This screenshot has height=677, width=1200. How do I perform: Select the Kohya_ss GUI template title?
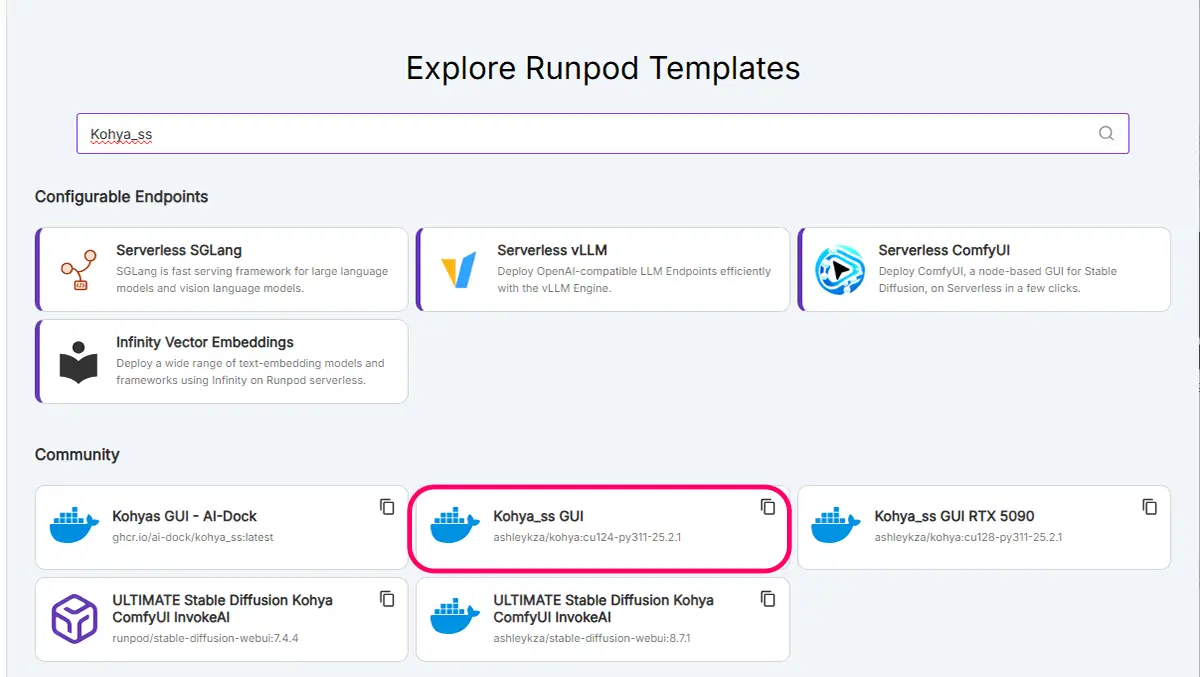pyautogui.click(x=538, y=516)
